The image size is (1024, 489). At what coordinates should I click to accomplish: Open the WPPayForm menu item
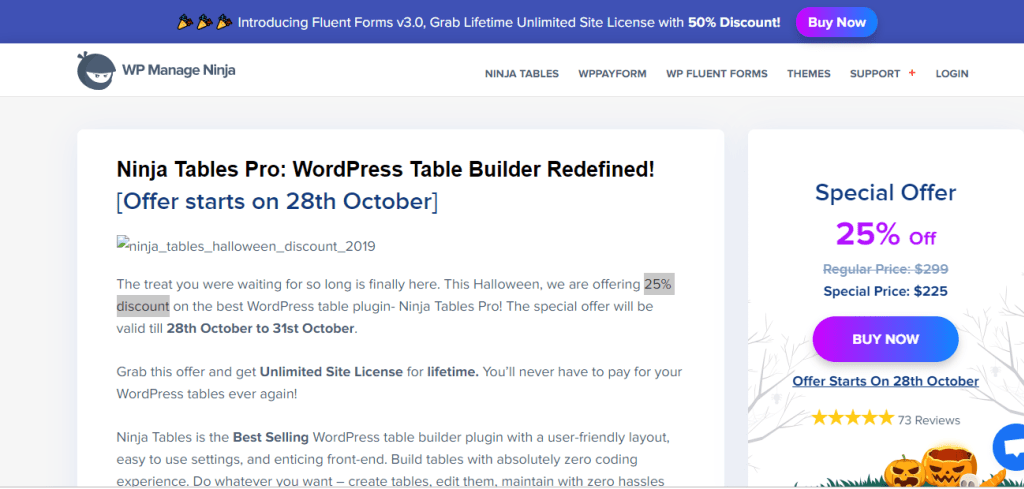coord(612,74)
